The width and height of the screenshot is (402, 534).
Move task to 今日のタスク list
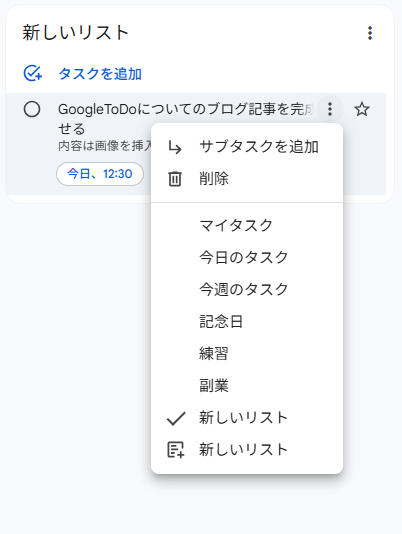click(x=247, y=257)
